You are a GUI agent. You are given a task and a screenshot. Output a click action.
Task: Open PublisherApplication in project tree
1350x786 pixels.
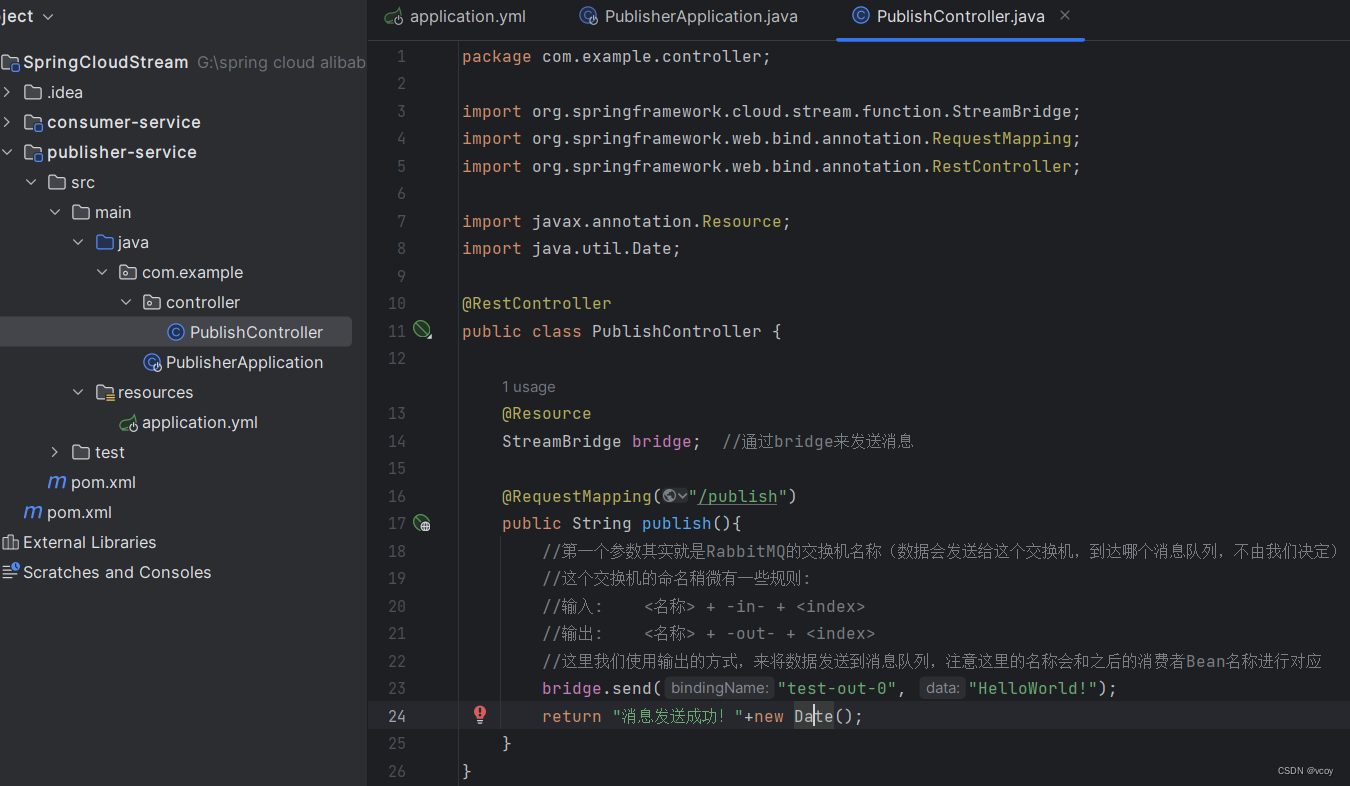coord(244,362)
